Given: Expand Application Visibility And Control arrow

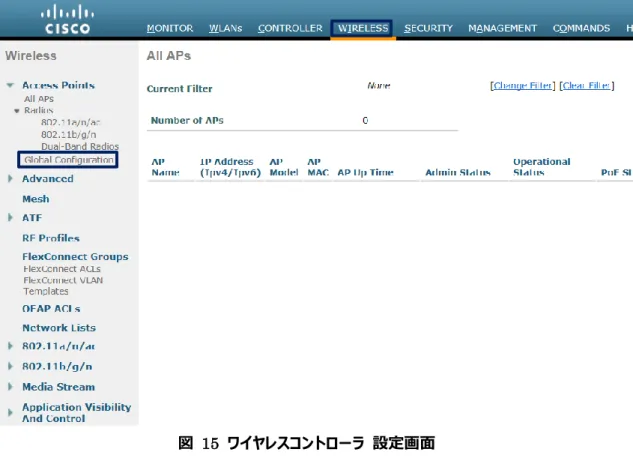Looking at the screenshot, I should click(10, 413).
